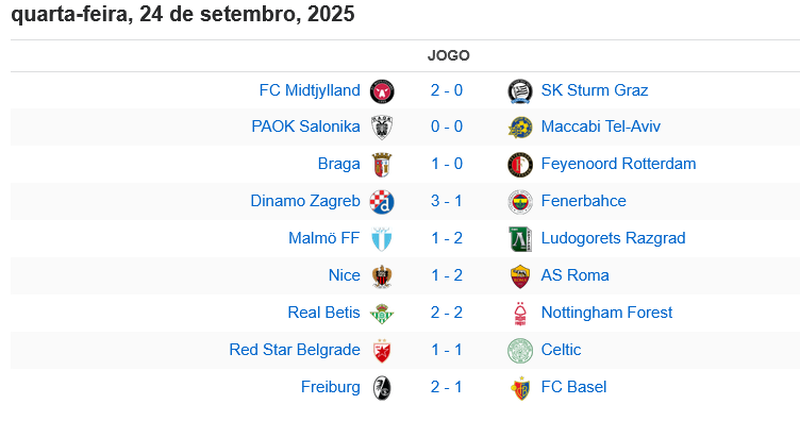The width and height of the screenshot is (800, 421).
Task: Click the PAOK Salonika team logo
Action: 382,128
